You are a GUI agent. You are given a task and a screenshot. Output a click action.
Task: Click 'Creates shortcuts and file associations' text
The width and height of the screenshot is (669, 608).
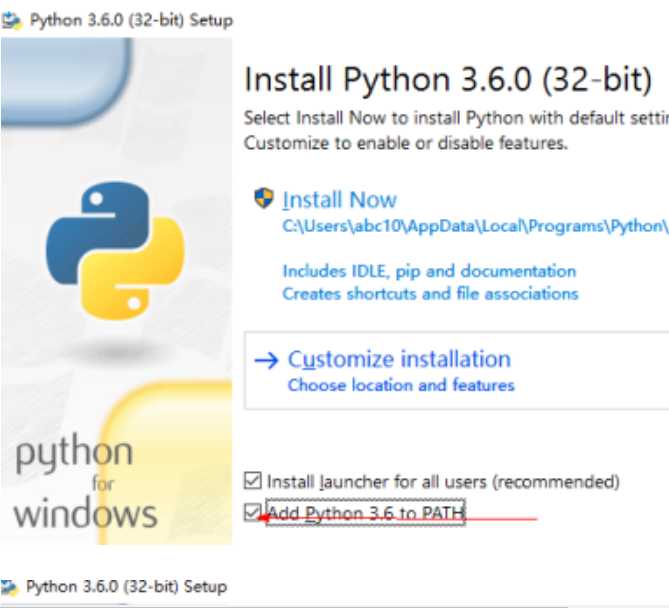pos(430,294)
